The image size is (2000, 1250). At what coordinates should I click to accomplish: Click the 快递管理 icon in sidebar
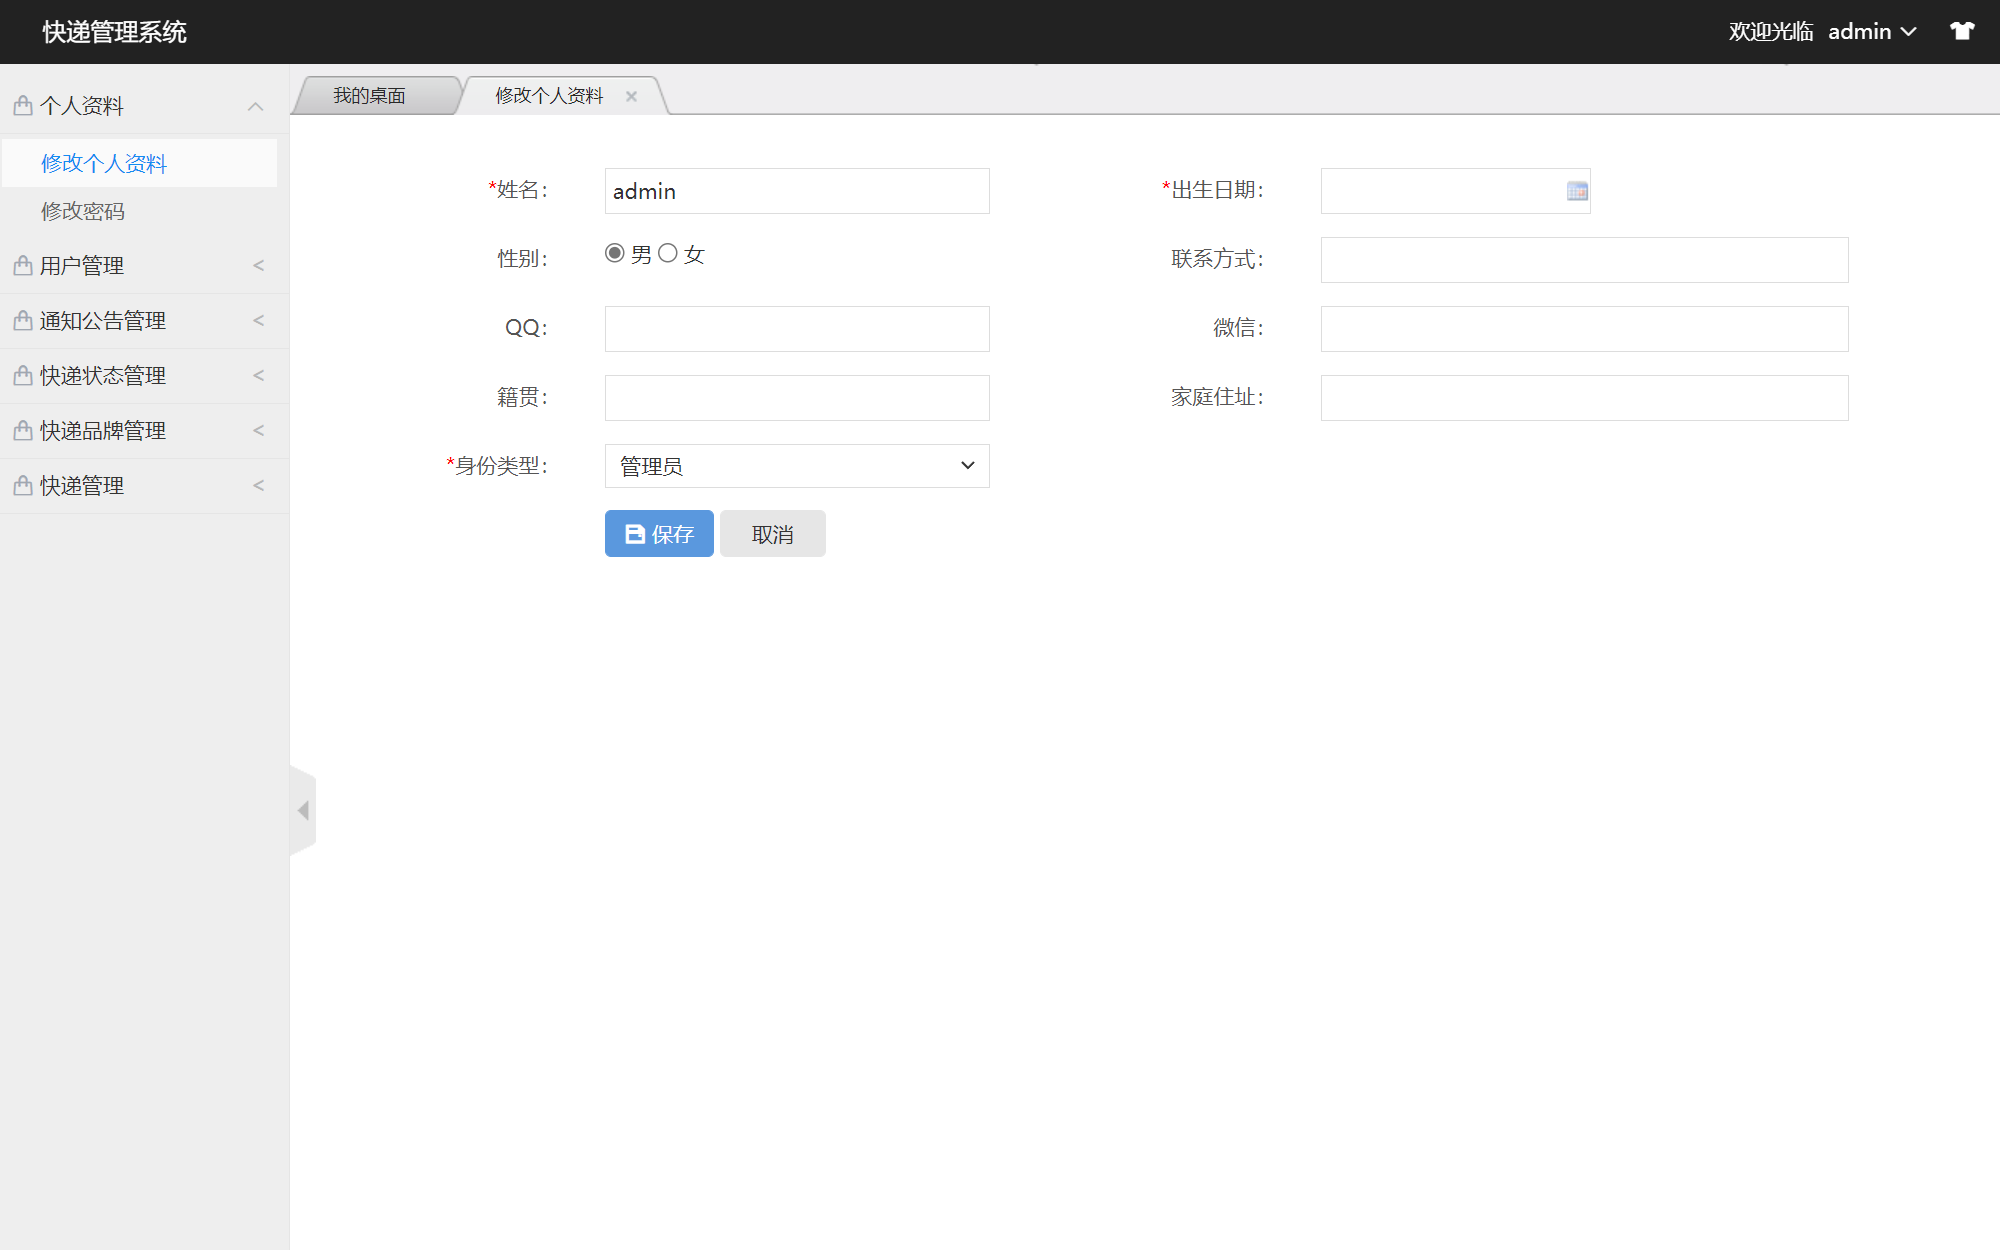21,485
